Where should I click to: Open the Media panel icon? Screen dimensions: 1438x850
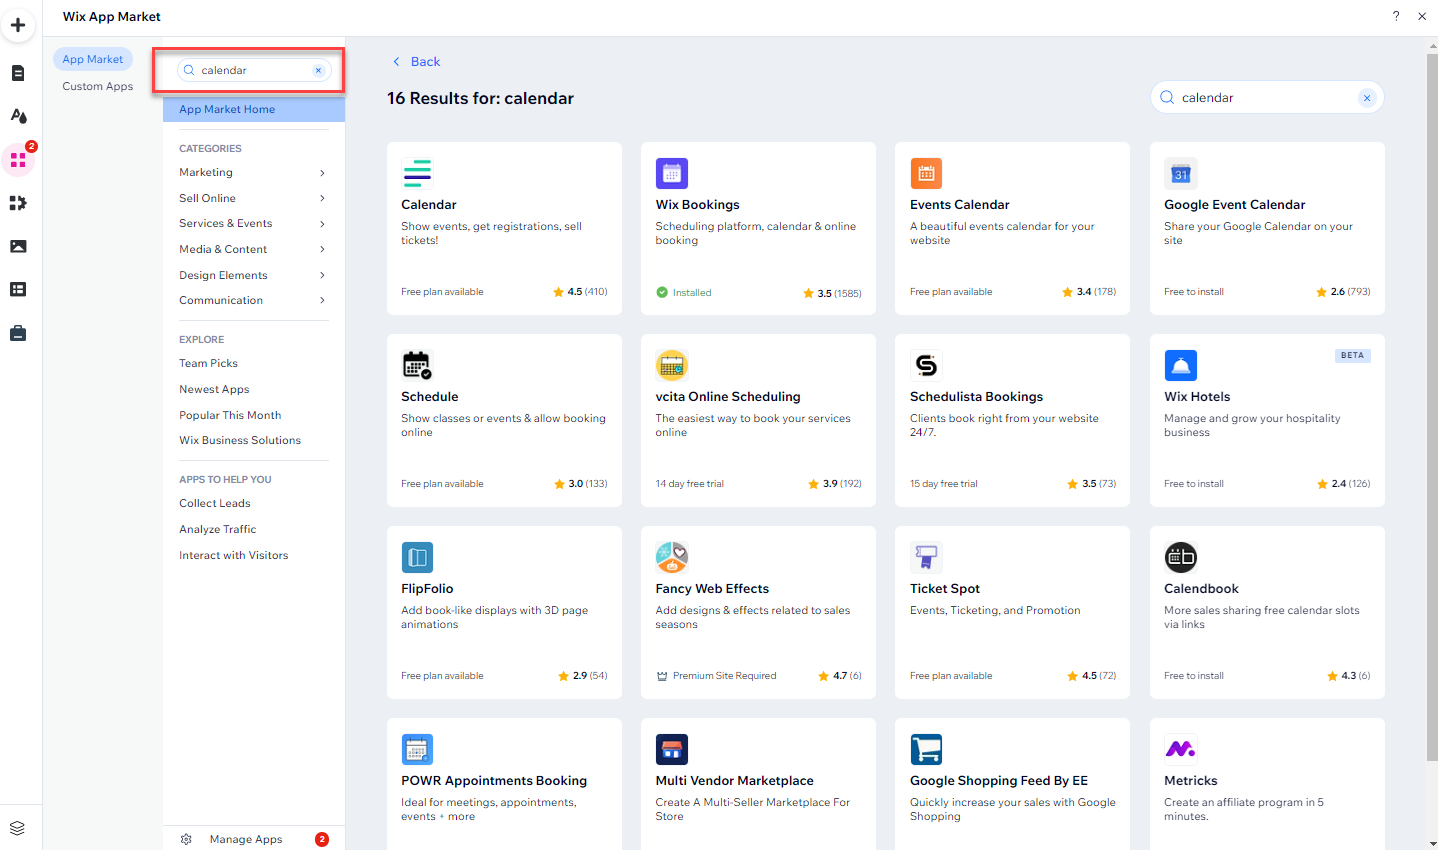(18, 246)
